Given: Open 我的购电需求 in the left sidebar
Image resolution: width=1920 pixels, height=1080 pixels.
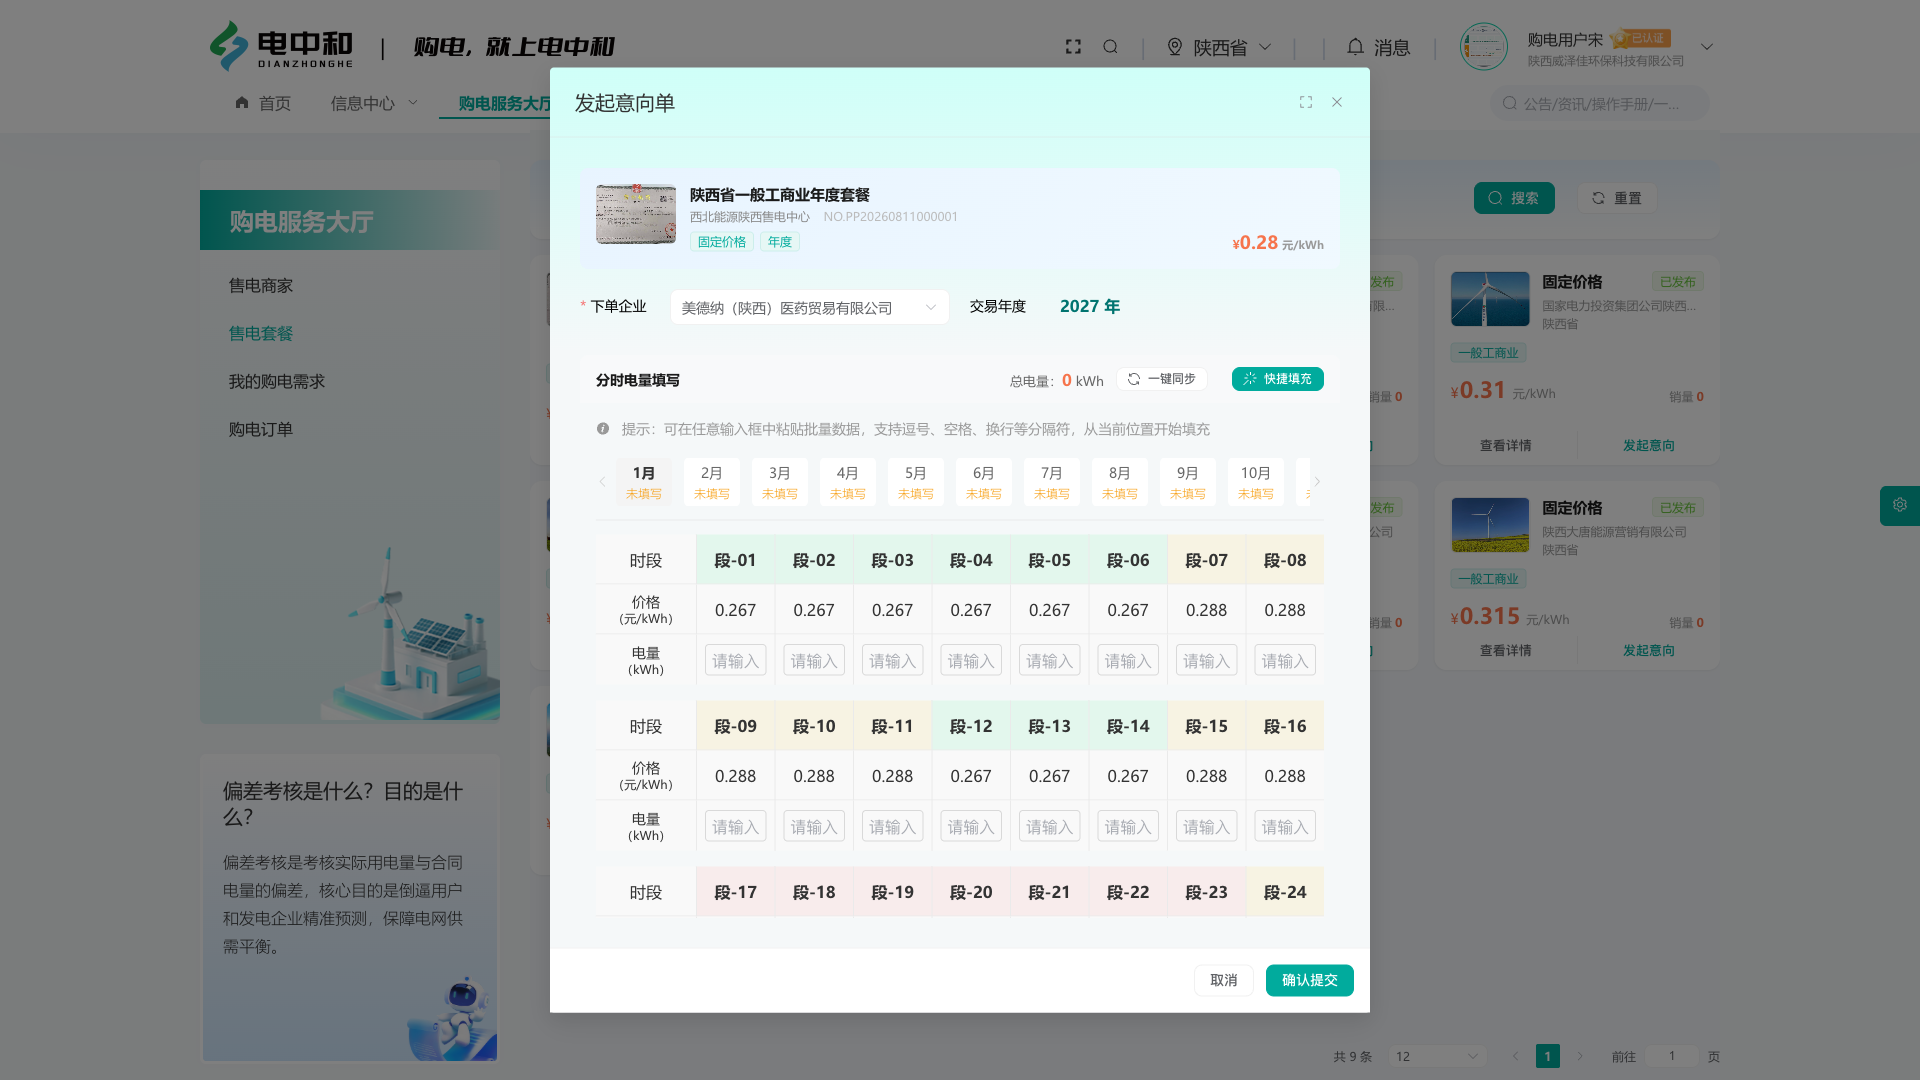Looking at the screenshot, I should coord(277,382).
